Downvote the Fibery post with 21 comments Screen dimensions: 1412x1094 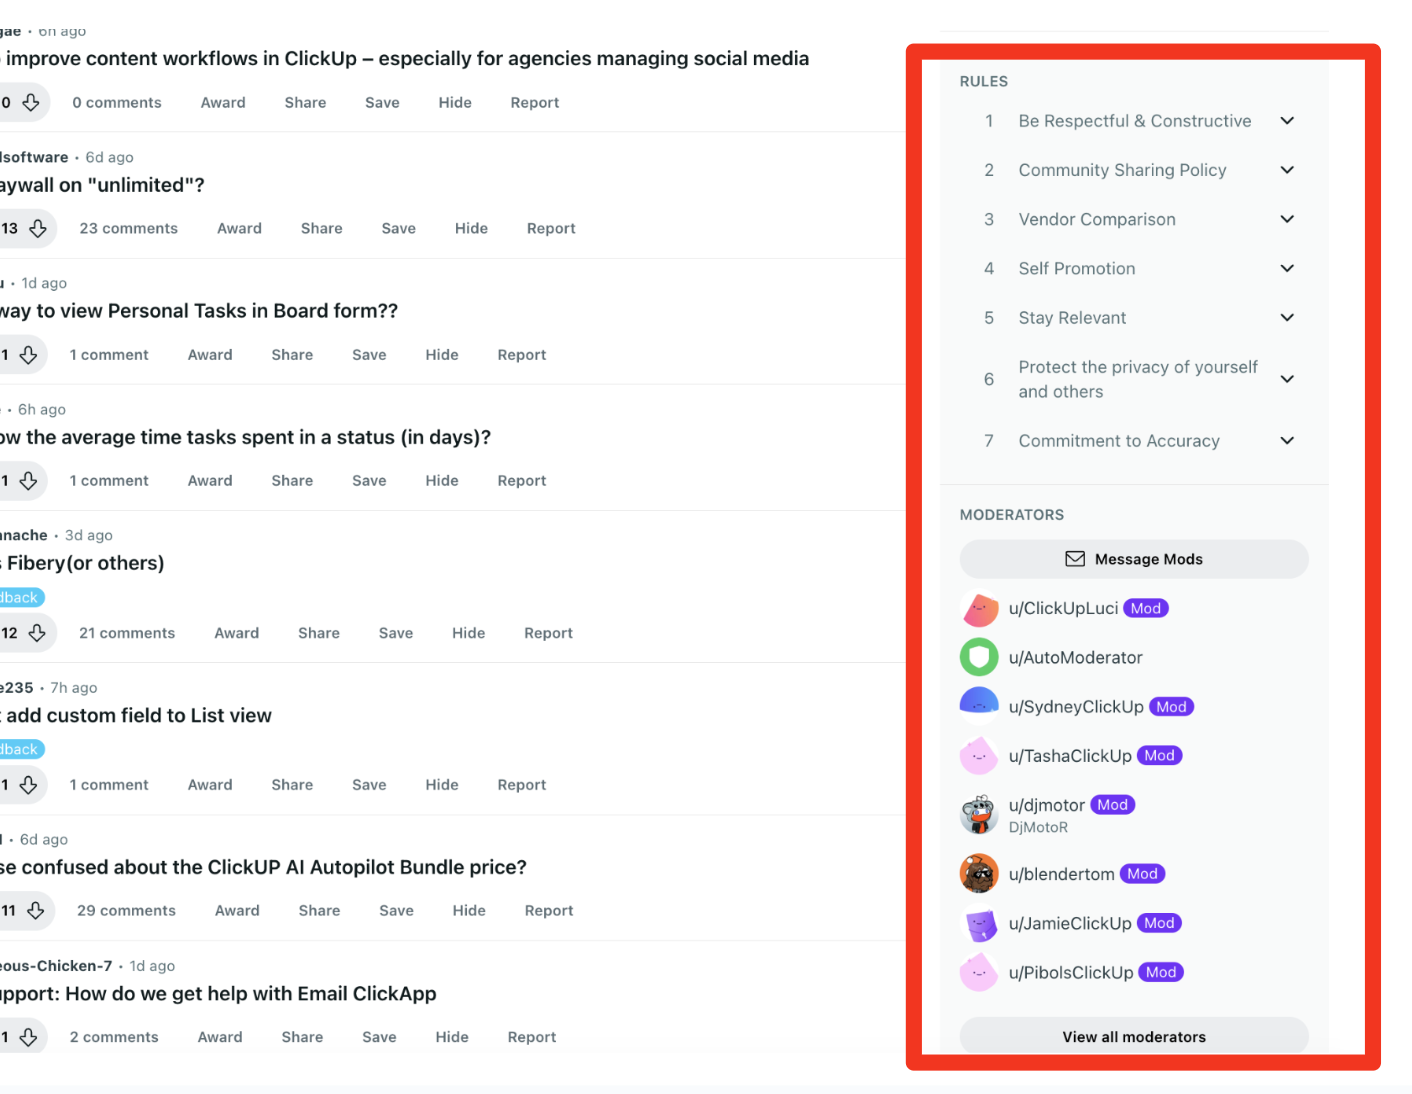[37, 633]
